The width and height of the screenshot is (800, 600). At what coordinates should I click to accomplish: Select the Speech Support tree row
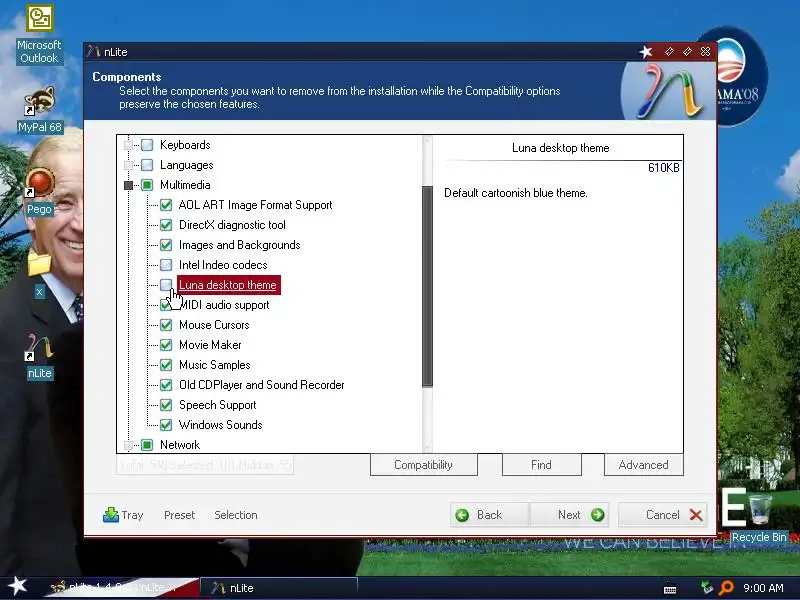point(218,405)
